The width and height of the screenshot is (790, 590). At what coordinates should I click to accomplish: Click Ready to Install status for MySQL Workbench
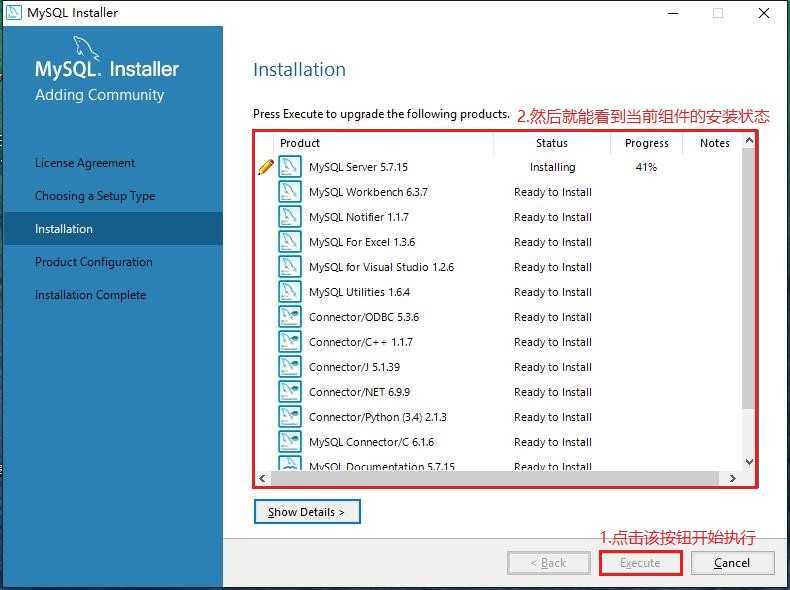tap(553, 192)
